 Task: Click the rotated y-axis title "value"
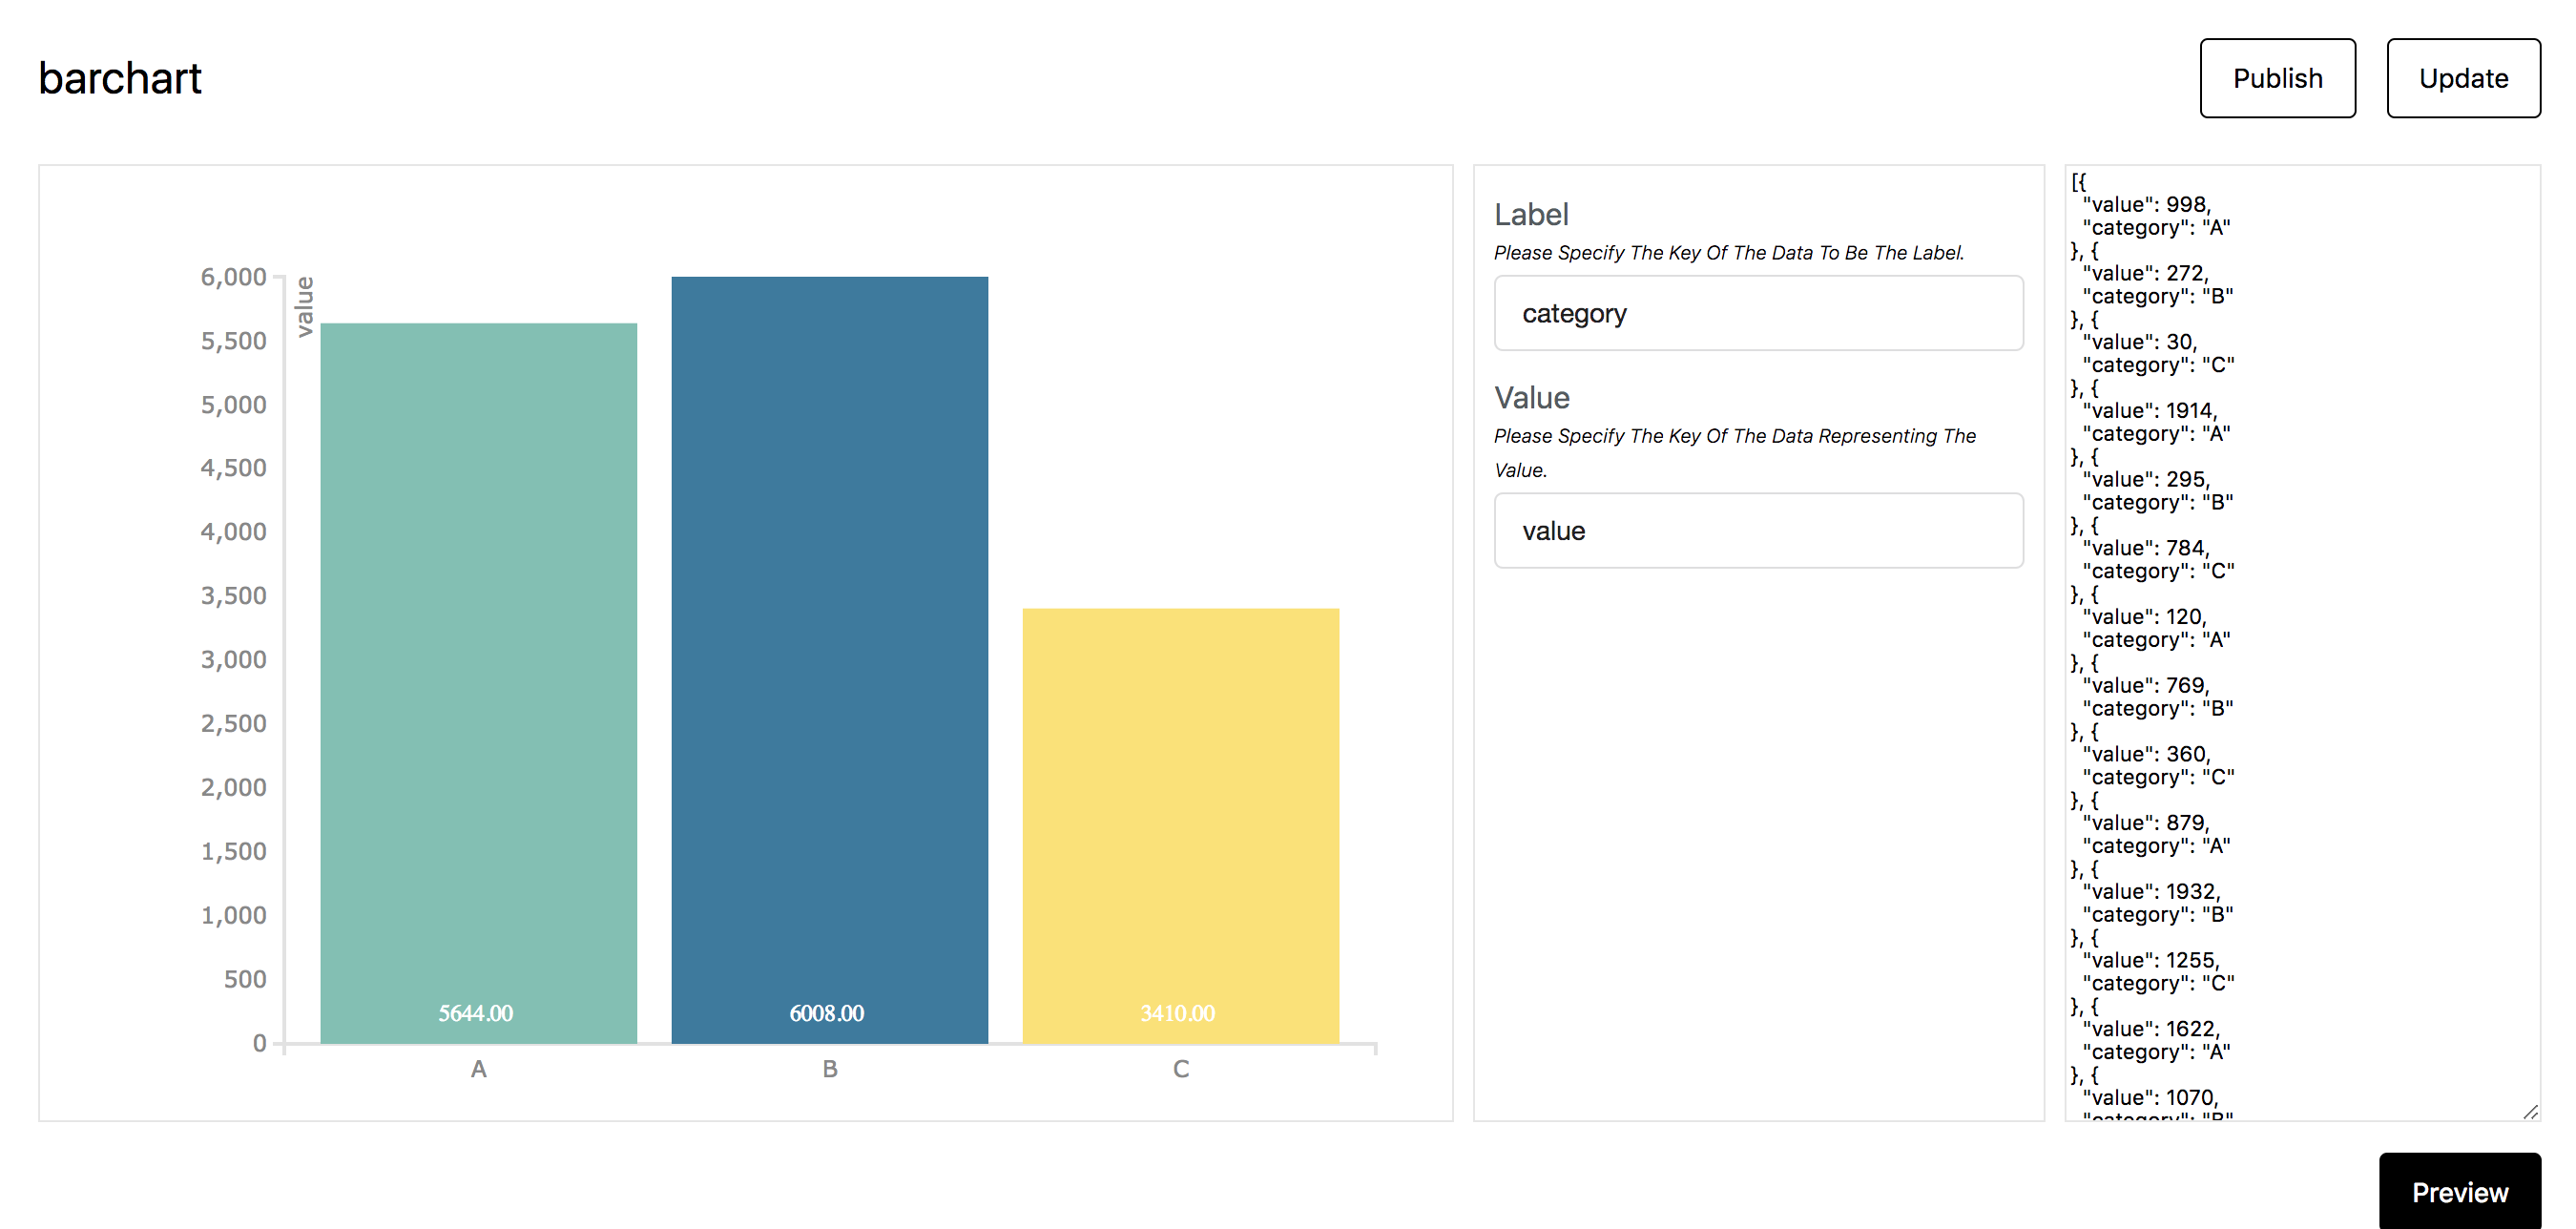tap(305, 306)
